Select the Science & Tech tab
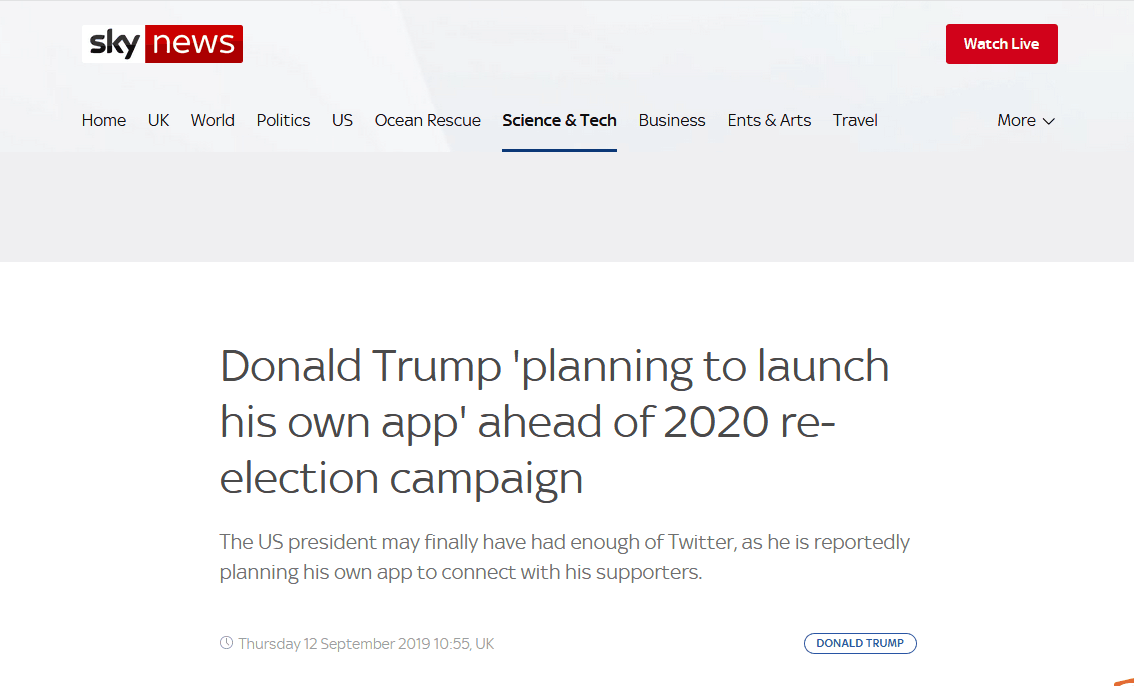This screenshot has width=1134, height=686. [559, 121]
